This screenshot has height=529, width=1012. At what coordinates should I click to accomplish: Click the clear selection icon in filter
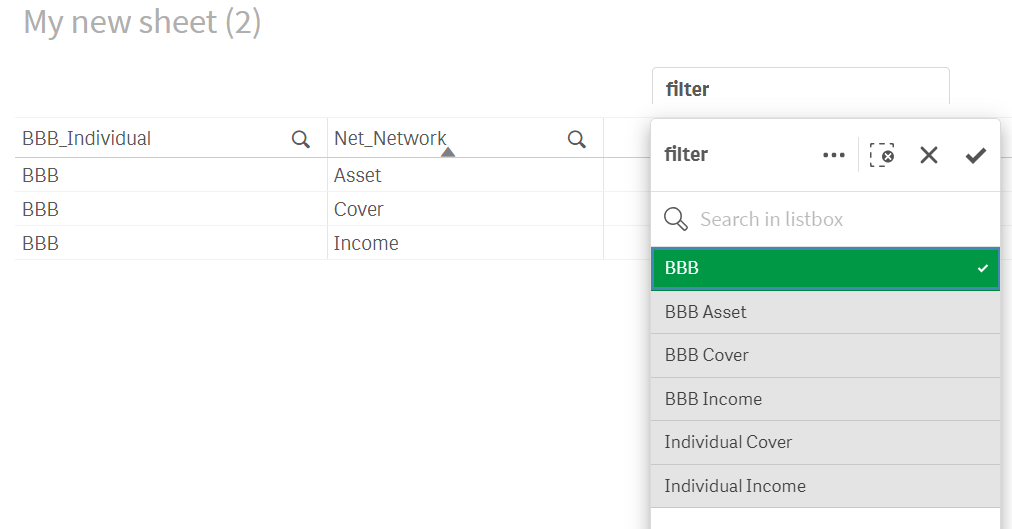[x=881, y=155]
